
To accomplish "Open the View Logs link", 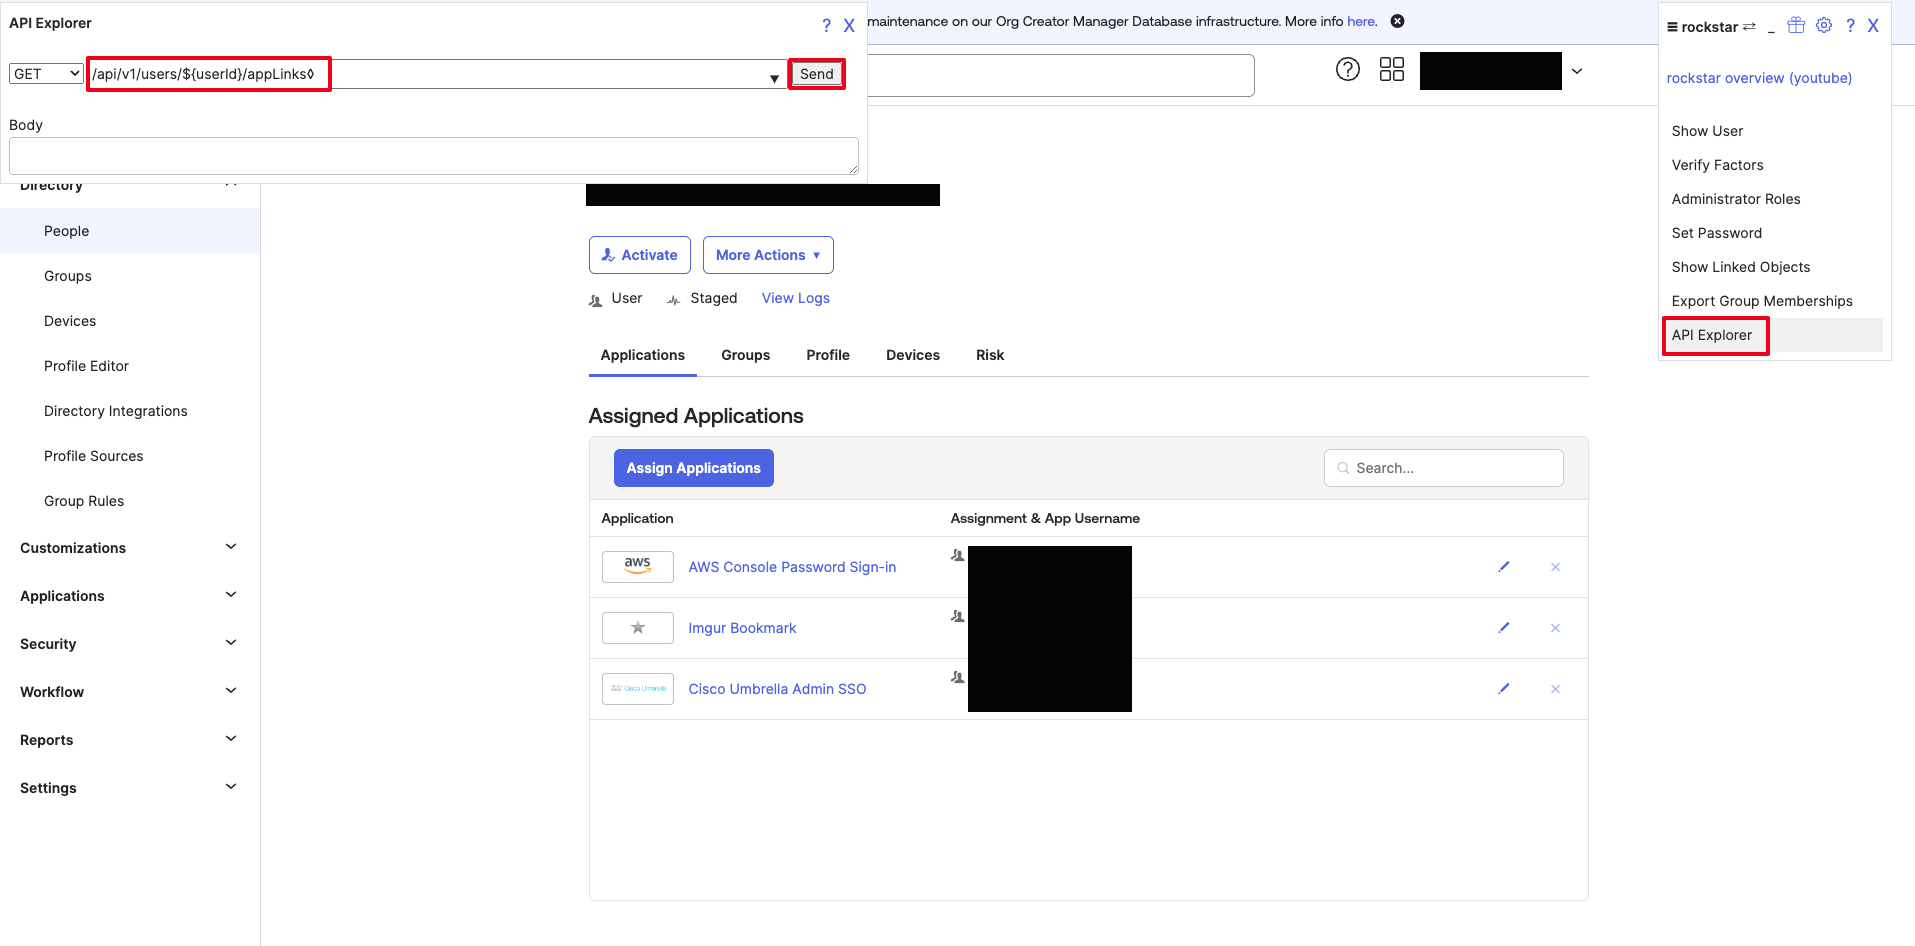I will (796, 298).
